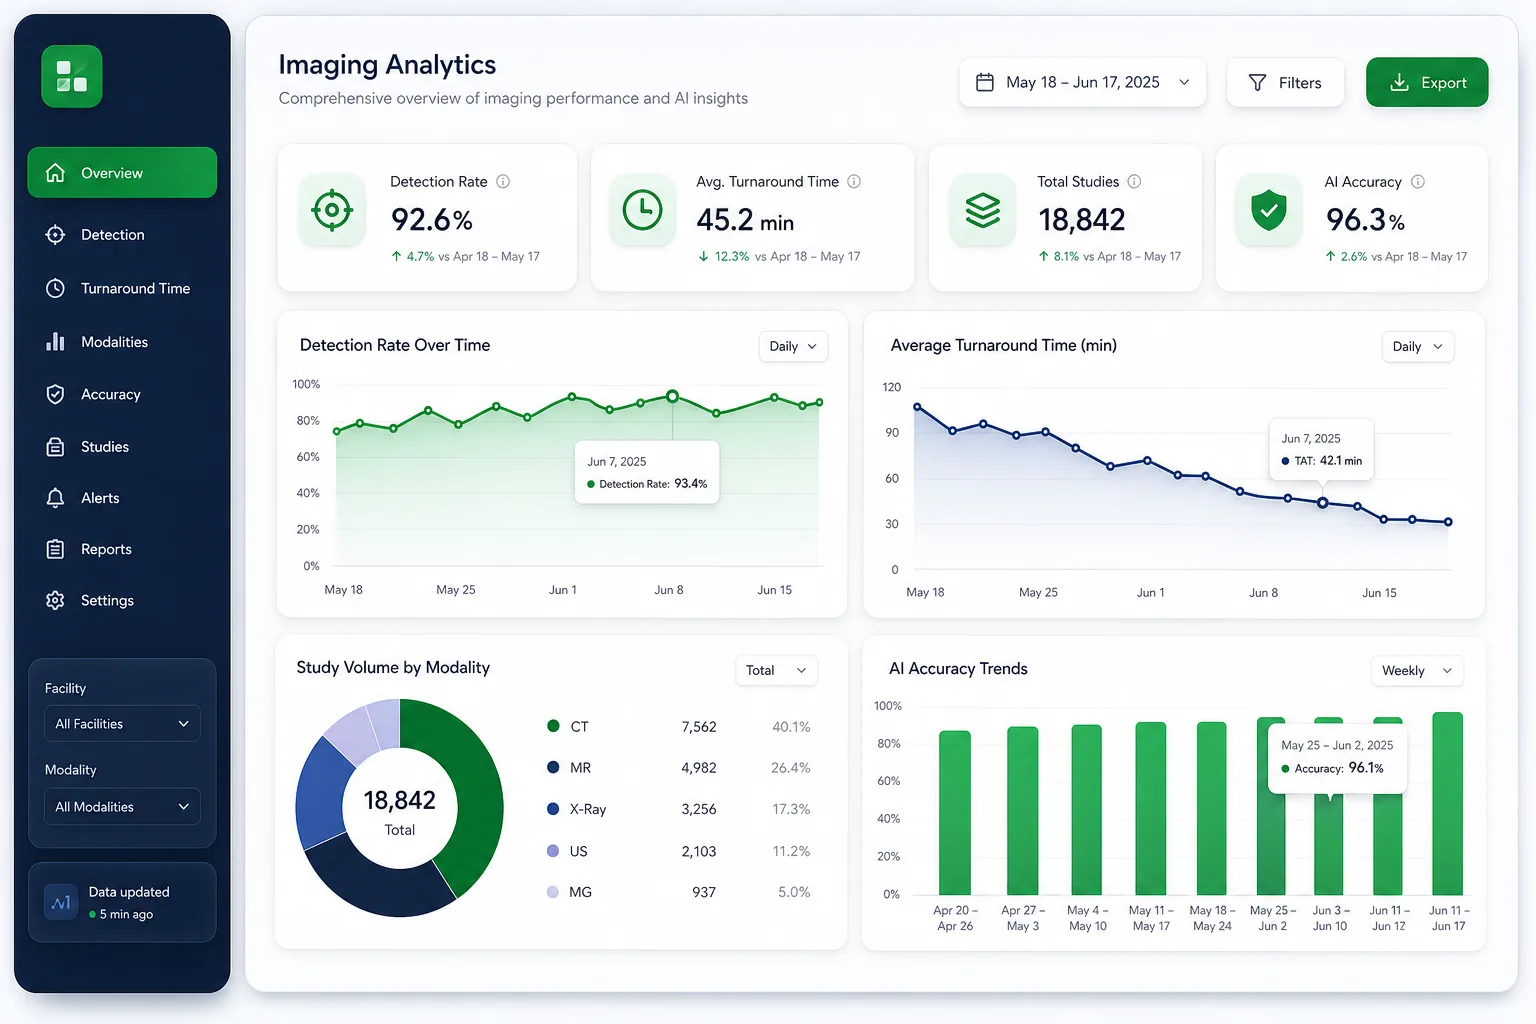The width and height of the screenshot is (1536, 1024).
Task: Click the highlighted Jun 7 turnaround data point
Action: point(1323,503)
